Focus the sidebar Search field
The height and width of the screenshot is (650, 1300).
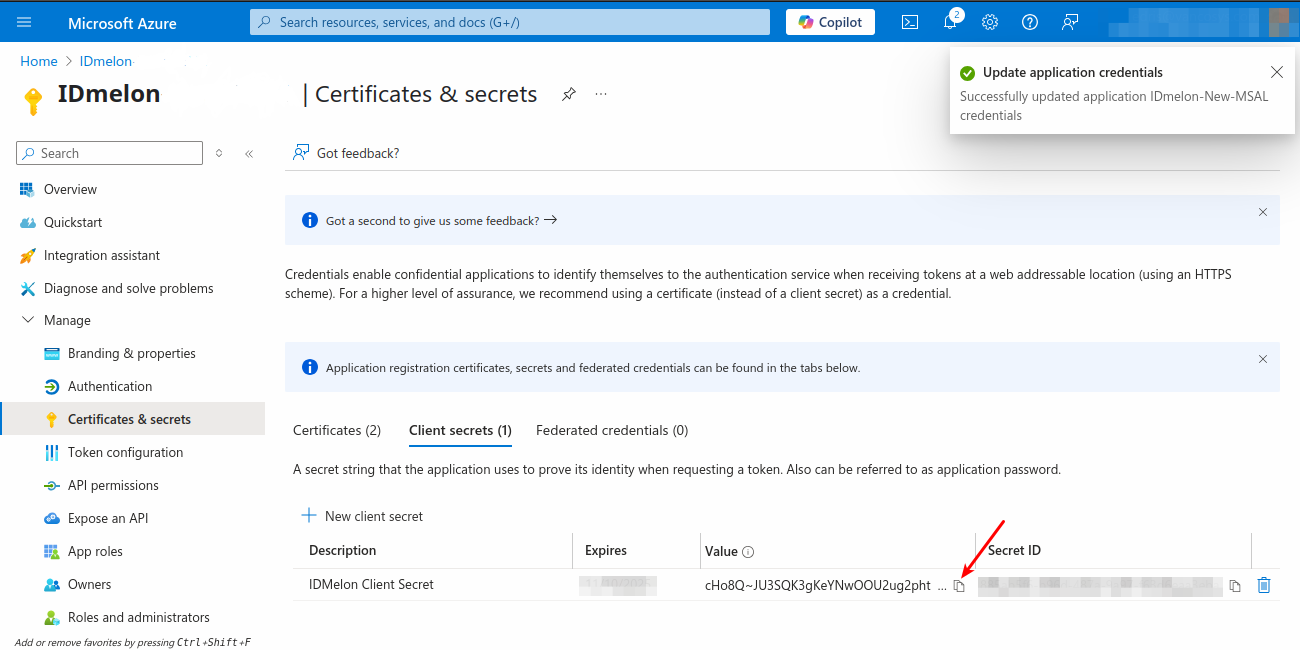110,153
